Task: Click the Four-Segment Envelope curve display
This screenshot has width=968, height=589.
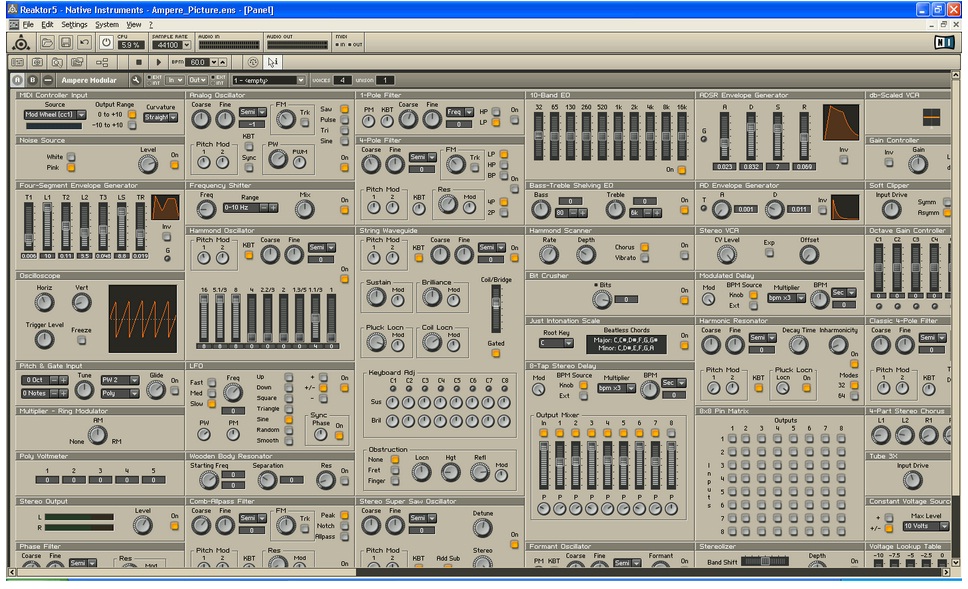Action: [x=165, y=207]
